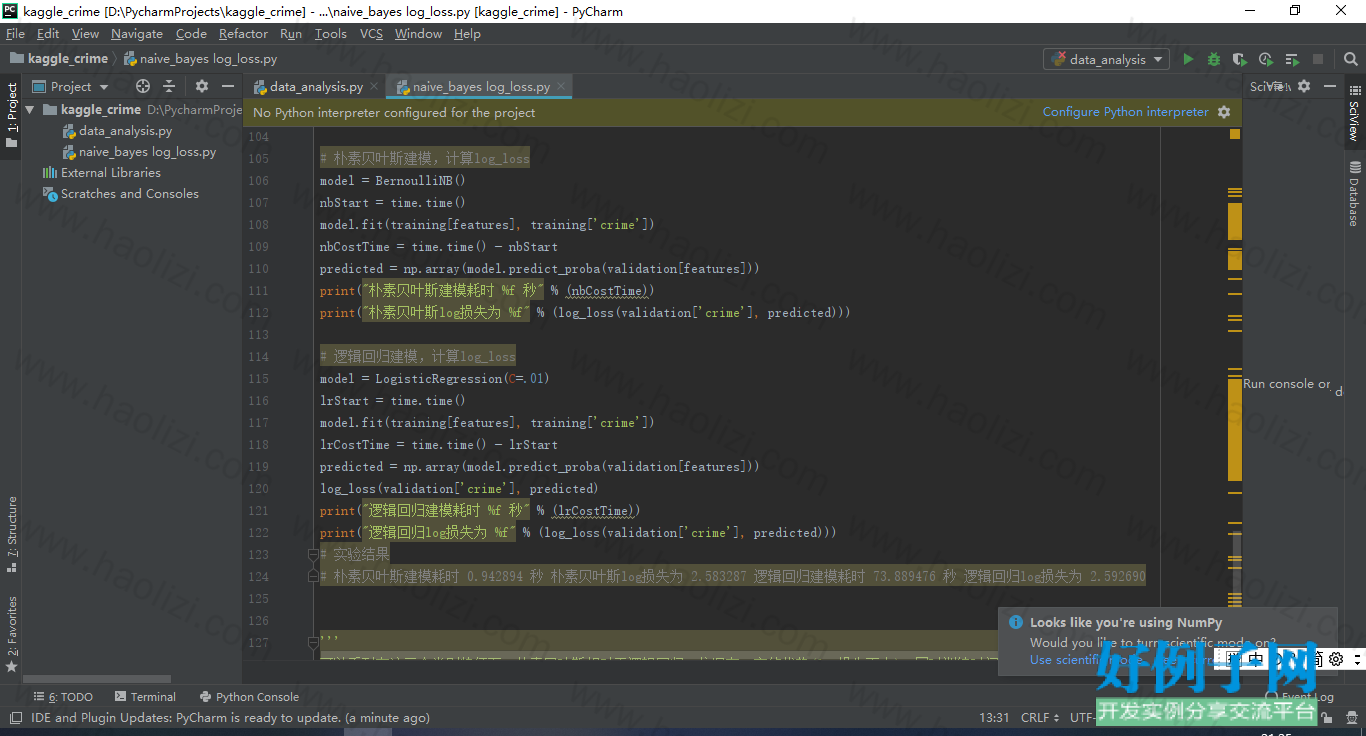Viewport: 1366px width, 736px height.
Task: Toggle the Database side tool window
Action: pos(1354,194)
